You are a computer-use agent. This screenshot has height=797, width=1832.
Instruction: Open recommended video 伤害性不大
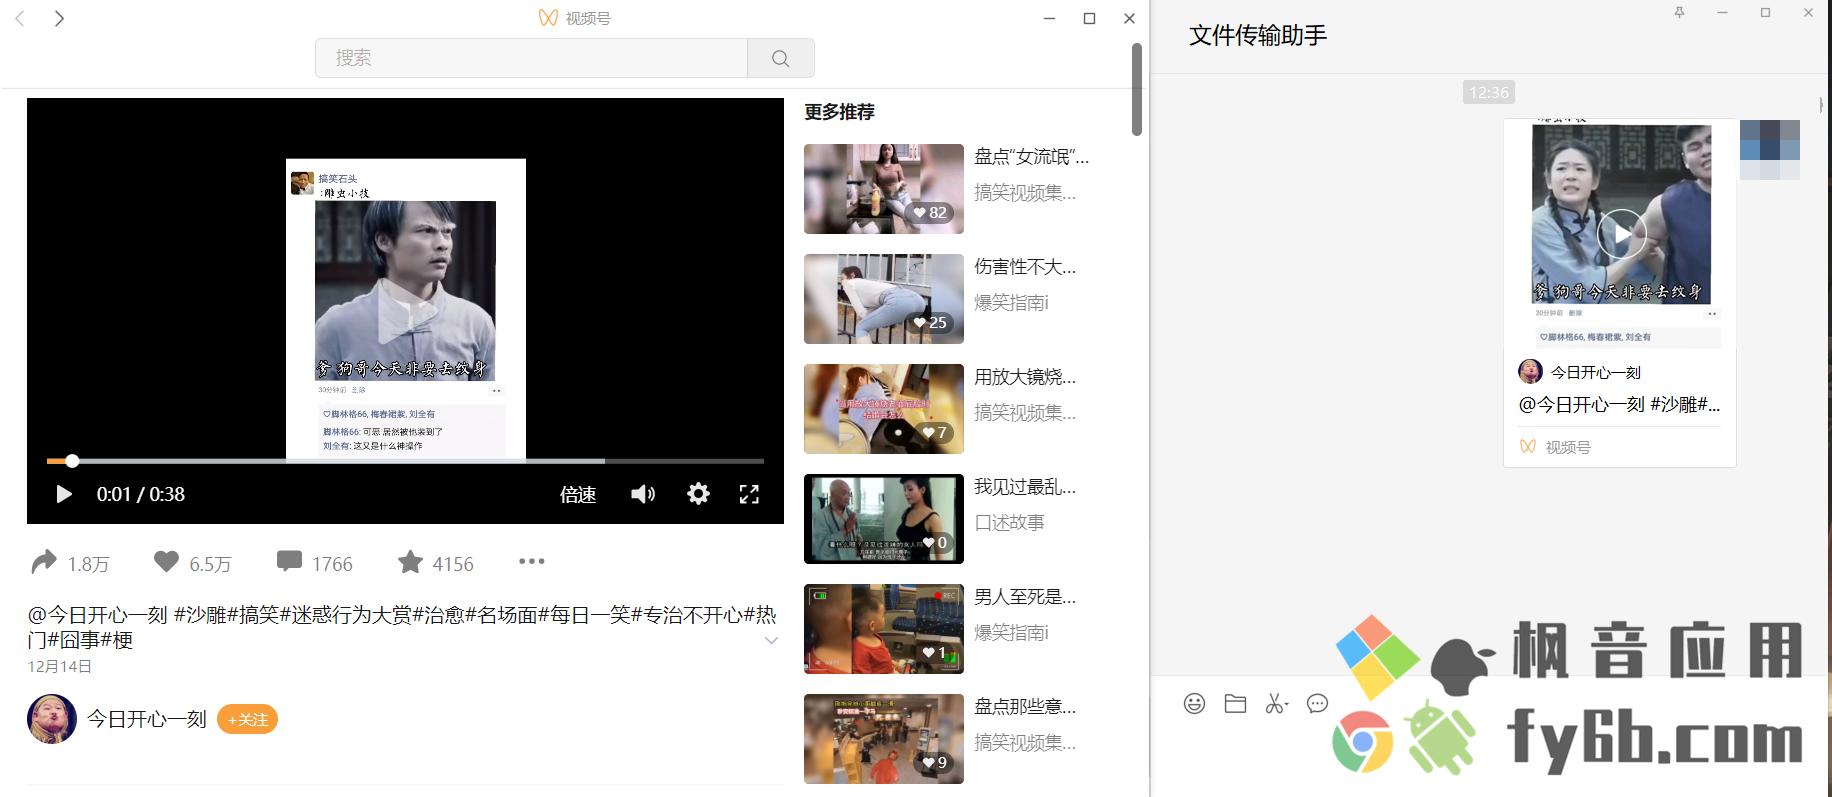coord(884,299)
